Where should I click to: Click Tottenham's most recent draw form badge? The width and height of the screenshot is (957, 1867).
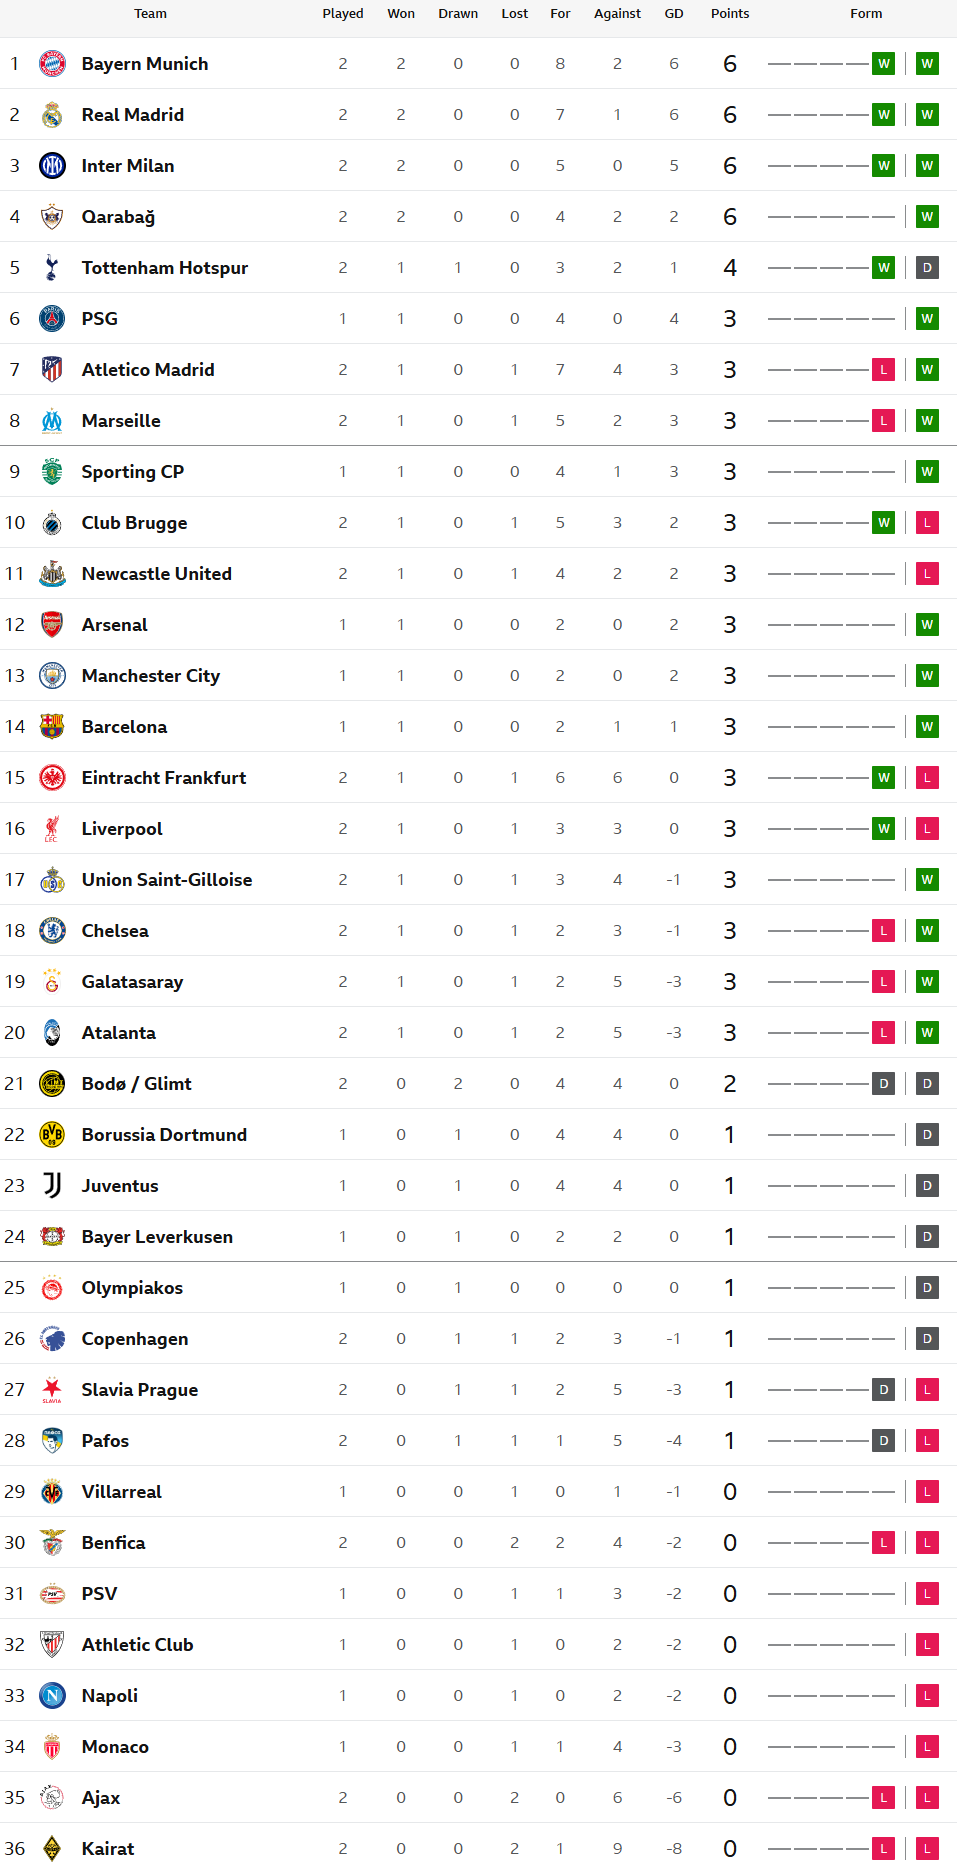pos(927,268)
